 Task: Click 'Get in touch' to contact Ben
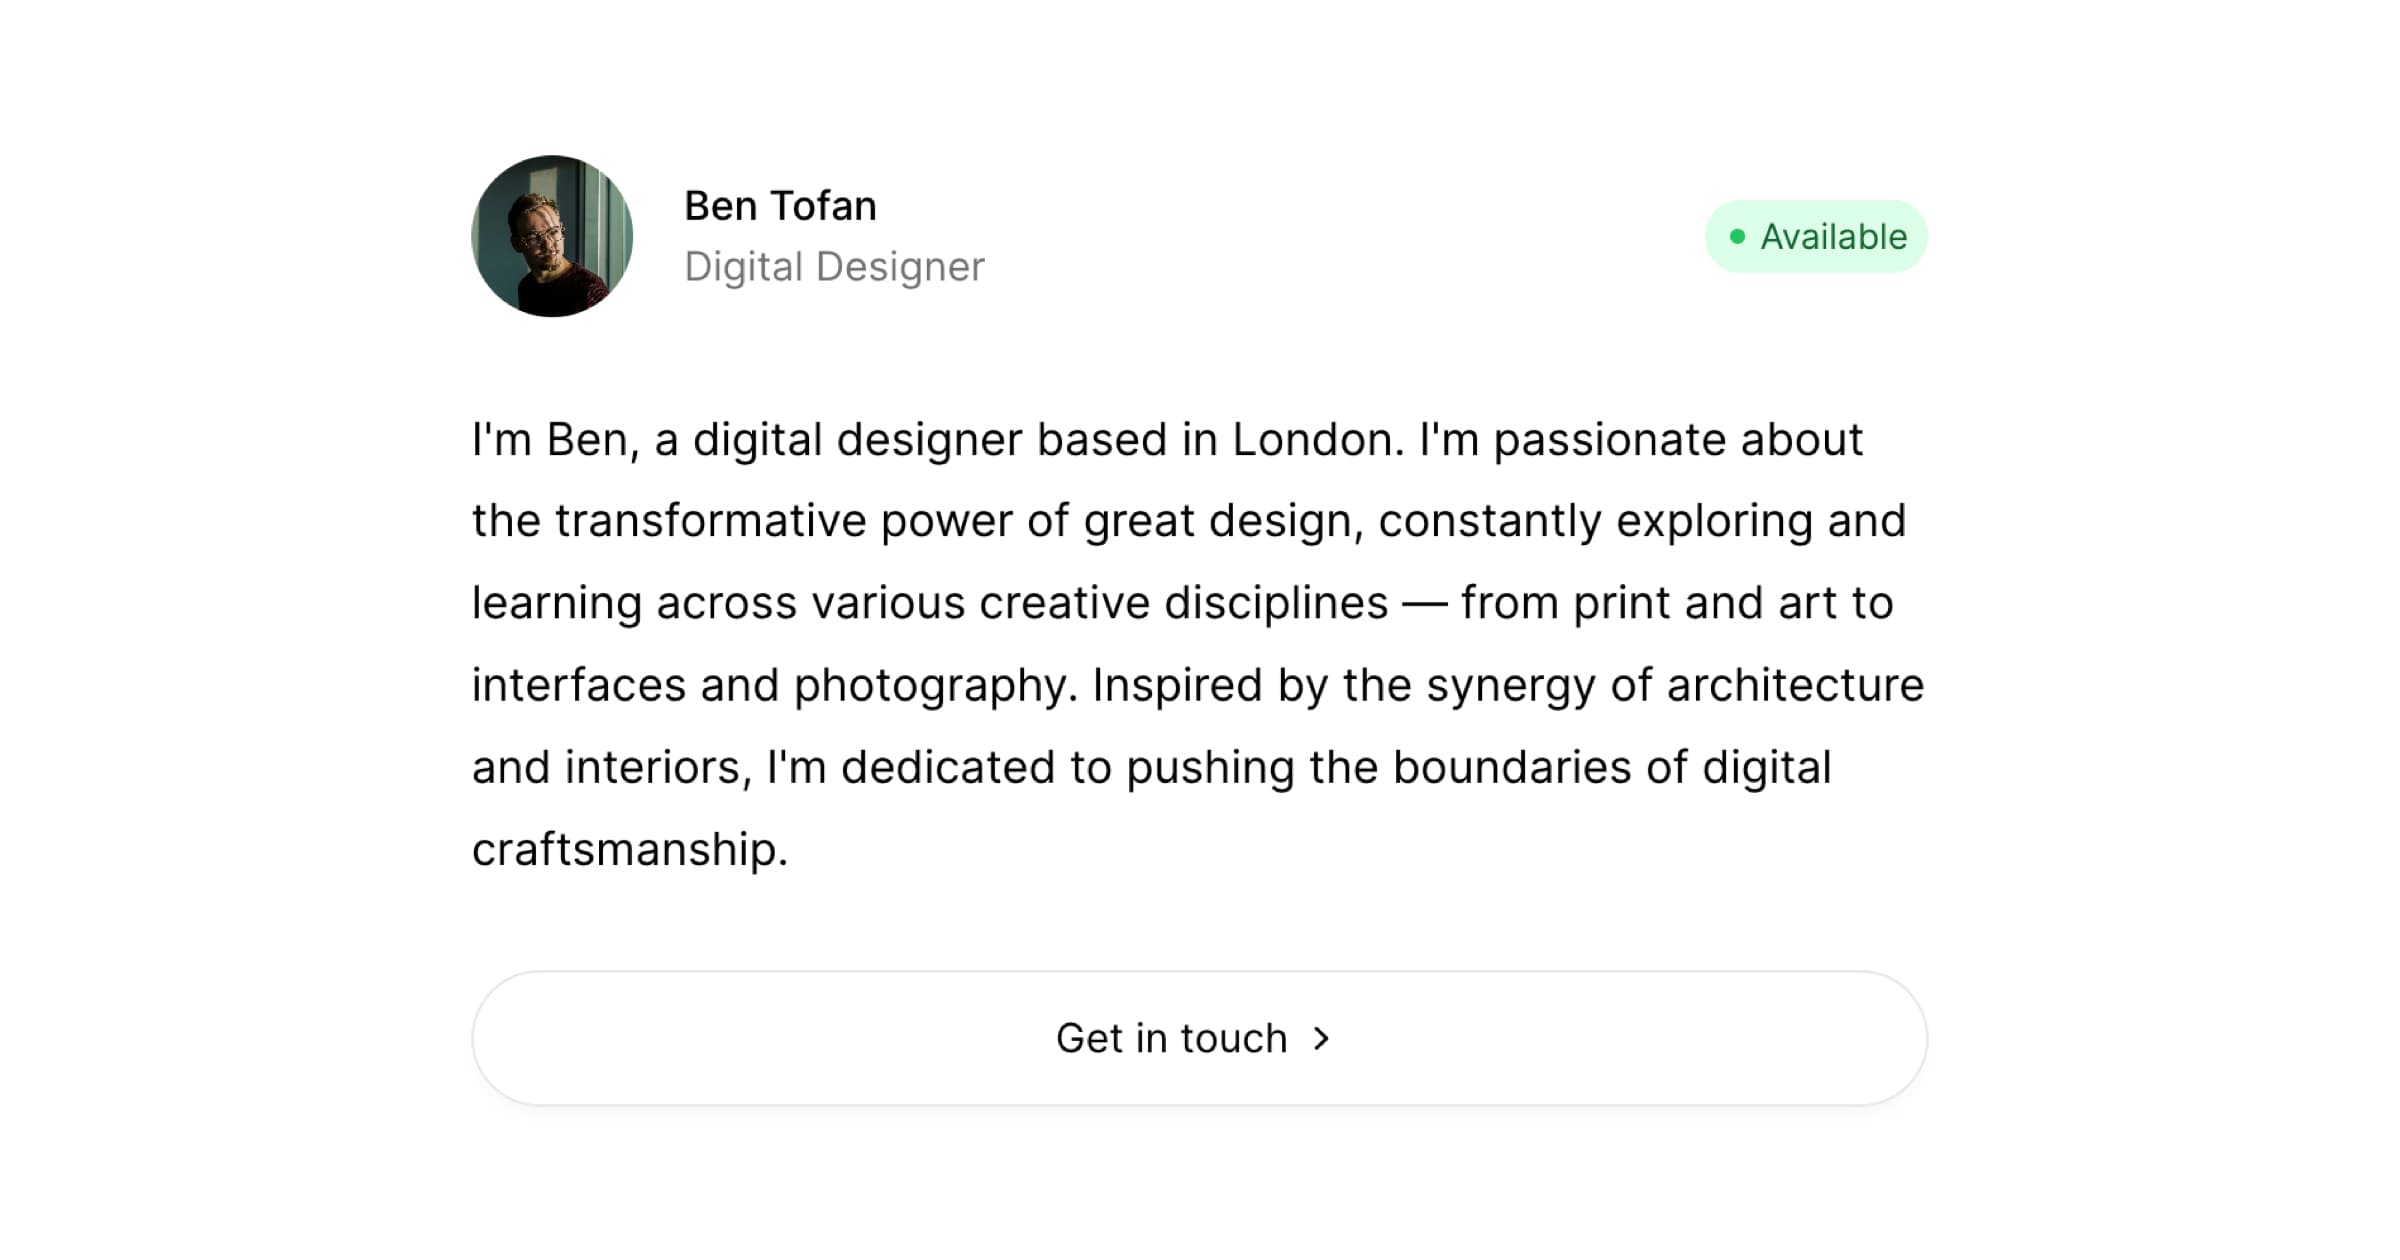1197,1038
